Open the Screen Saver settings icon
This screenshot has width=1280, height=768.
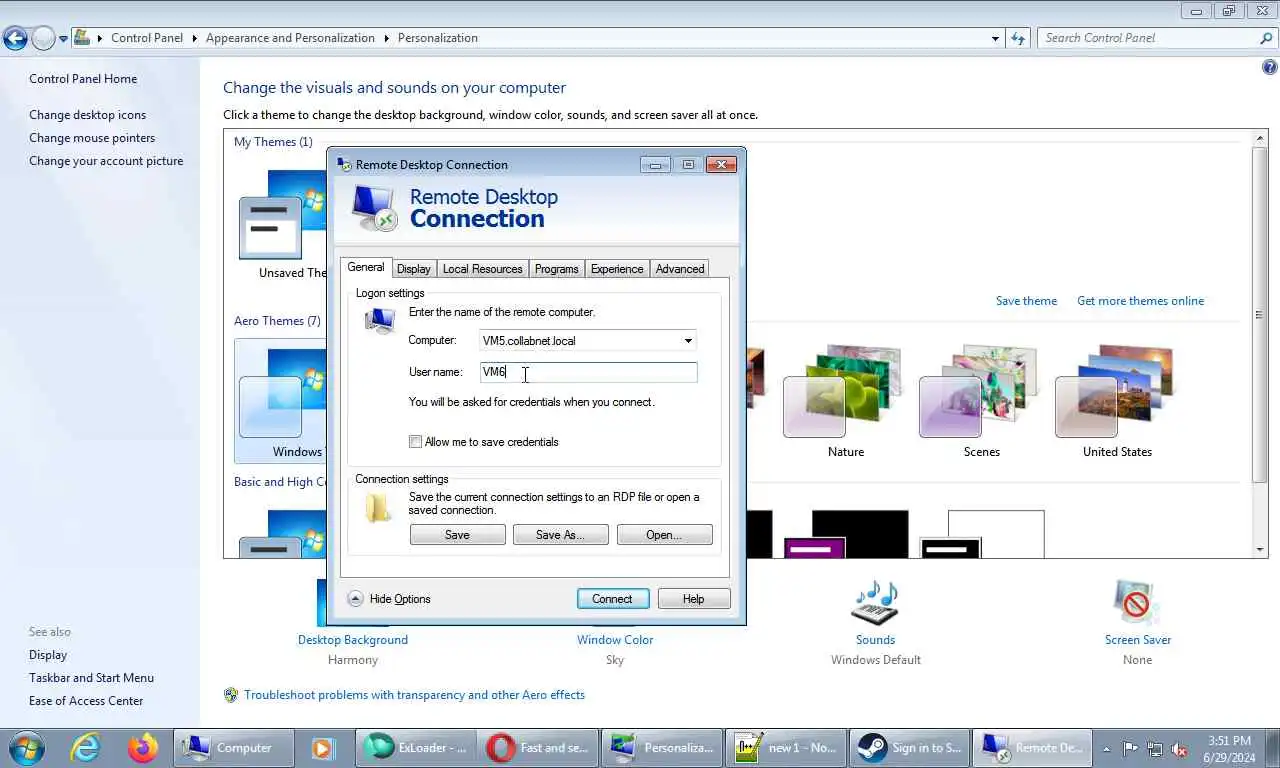(x=1137, y=602)
